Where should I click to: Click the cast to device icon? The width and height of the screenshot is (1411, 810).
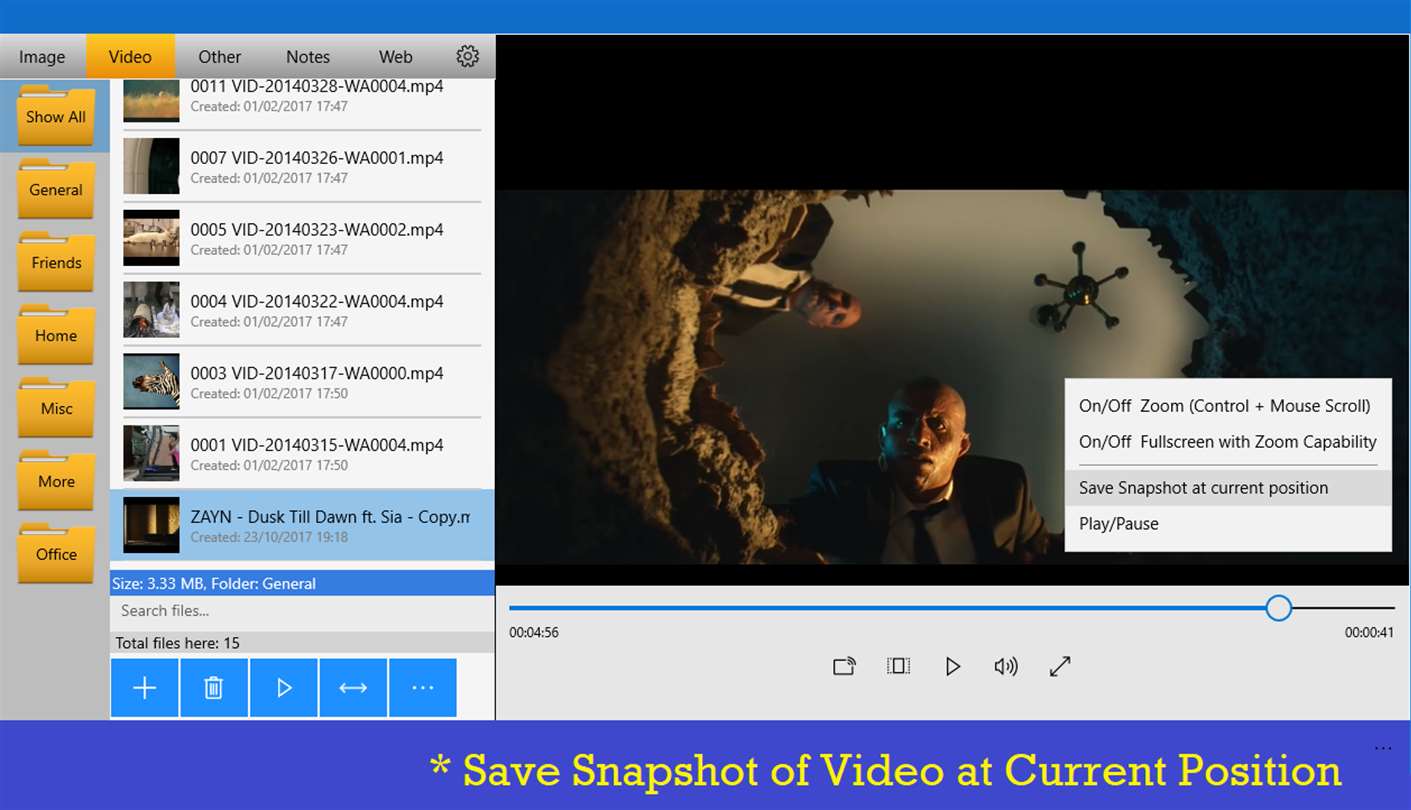coord(845,666)
